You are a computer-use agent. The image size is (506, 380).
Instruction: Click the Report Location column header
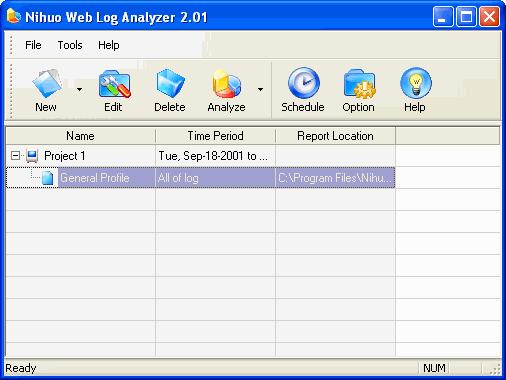(x=335, y=136)
